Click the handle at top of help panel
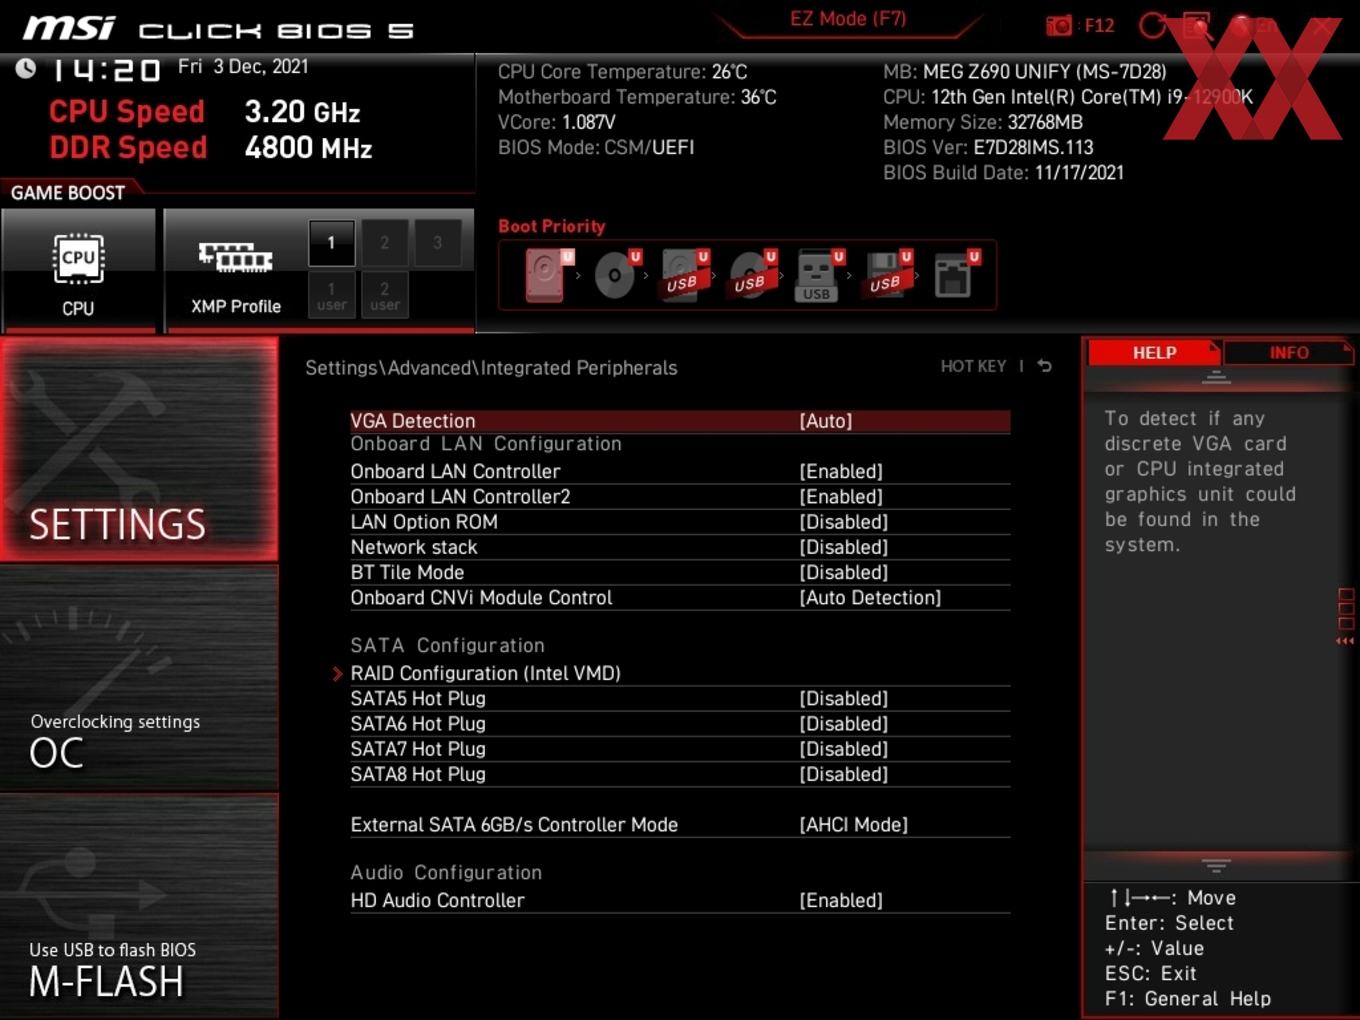 (1216, 377)
